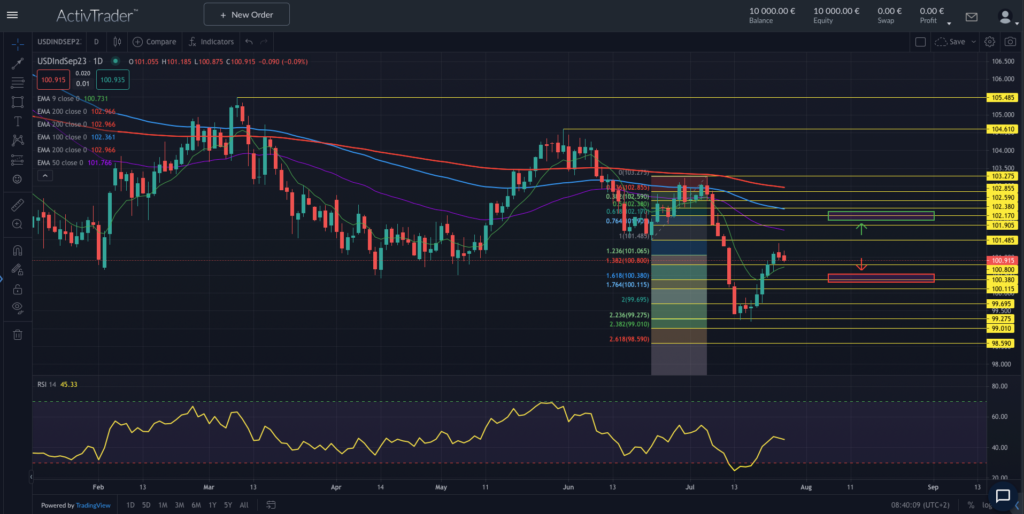Open chart settings gear
Viewport: 1024px width, 514px height.
(990, 42)
